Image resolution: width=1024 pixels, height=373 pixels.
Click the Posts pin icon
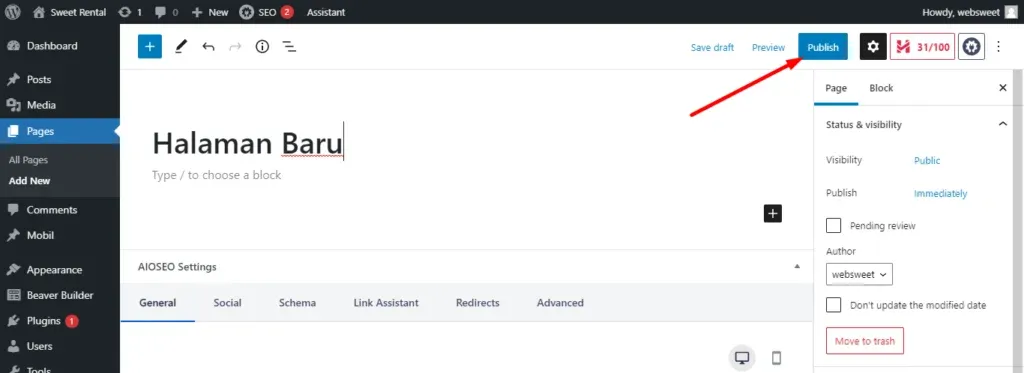point(13,80)
